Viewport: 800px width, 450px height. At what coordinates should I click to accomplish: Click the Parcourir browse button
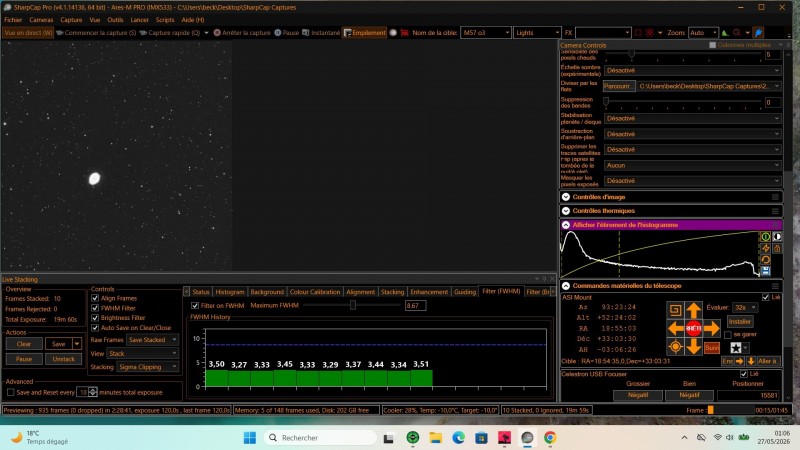pyautogui.click(x=619, y=86)
